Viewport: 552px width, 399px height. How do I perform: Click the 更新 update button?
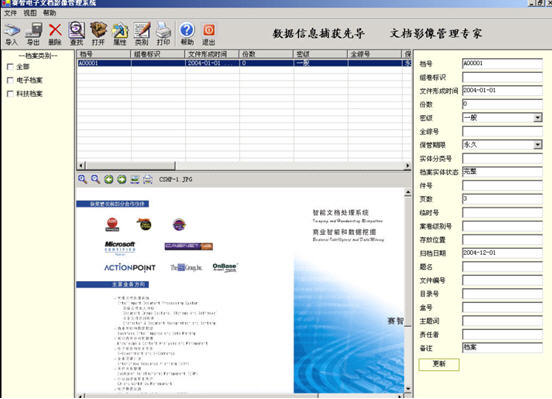point(439,364)
